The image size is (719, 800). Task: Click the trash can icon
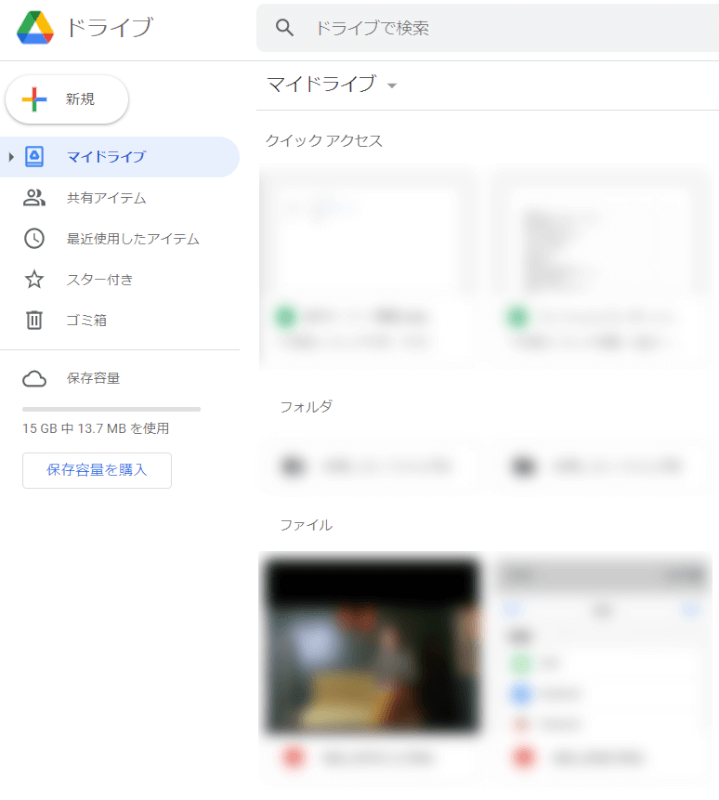coord(34,320)
